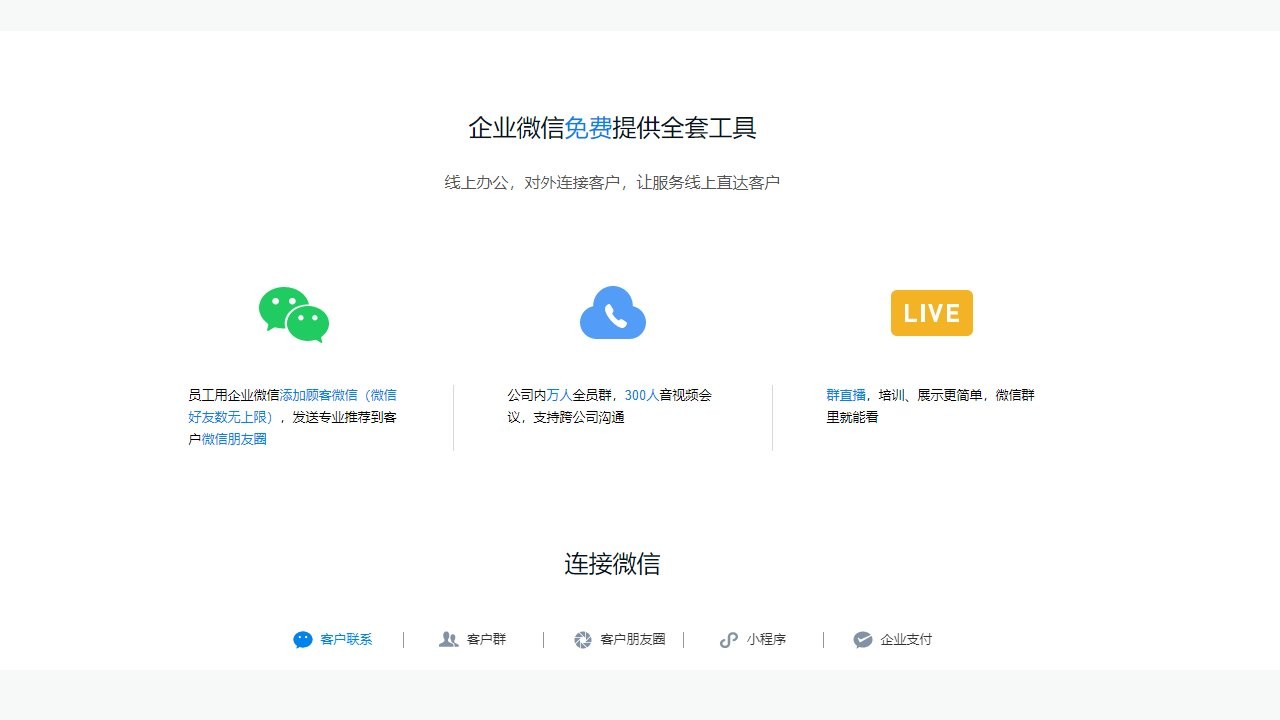1280x720 pixels.
Task: Select the 客户联系 chat bubble icon
Action: pos(303,639)
